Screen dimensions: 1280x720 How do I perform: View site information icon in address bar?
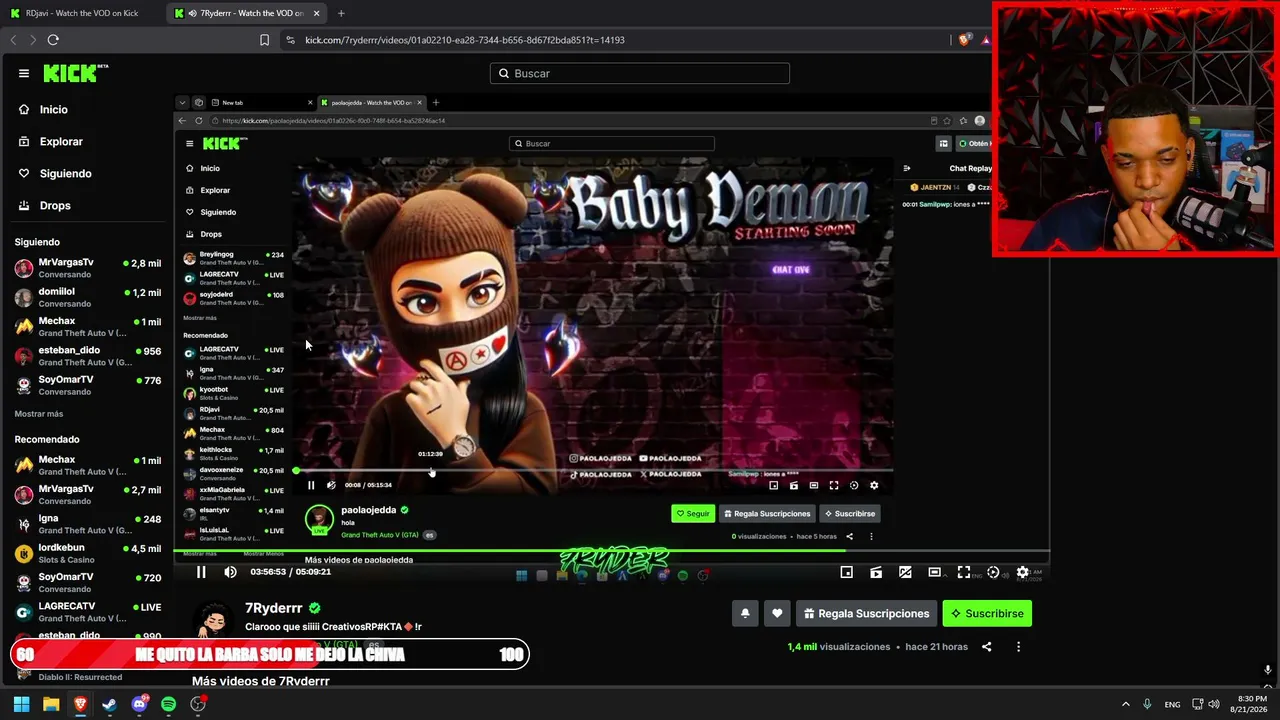[290, 40]
